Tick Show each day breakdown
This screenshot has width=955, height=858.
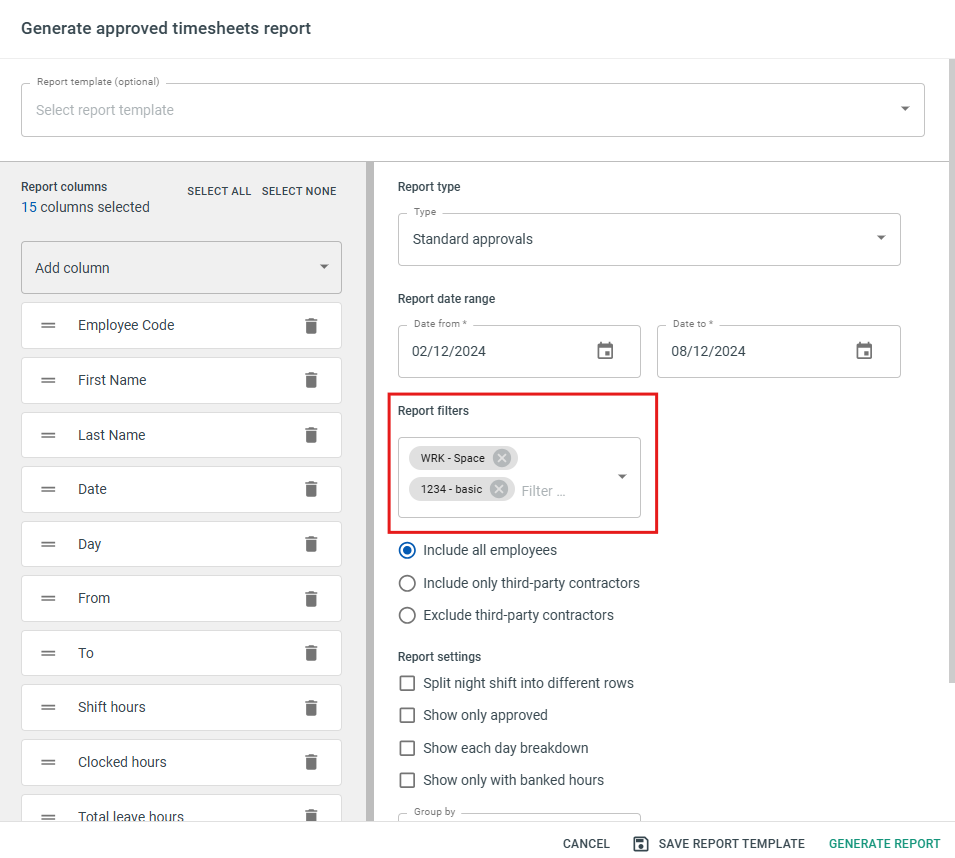[x=407, y=748]
